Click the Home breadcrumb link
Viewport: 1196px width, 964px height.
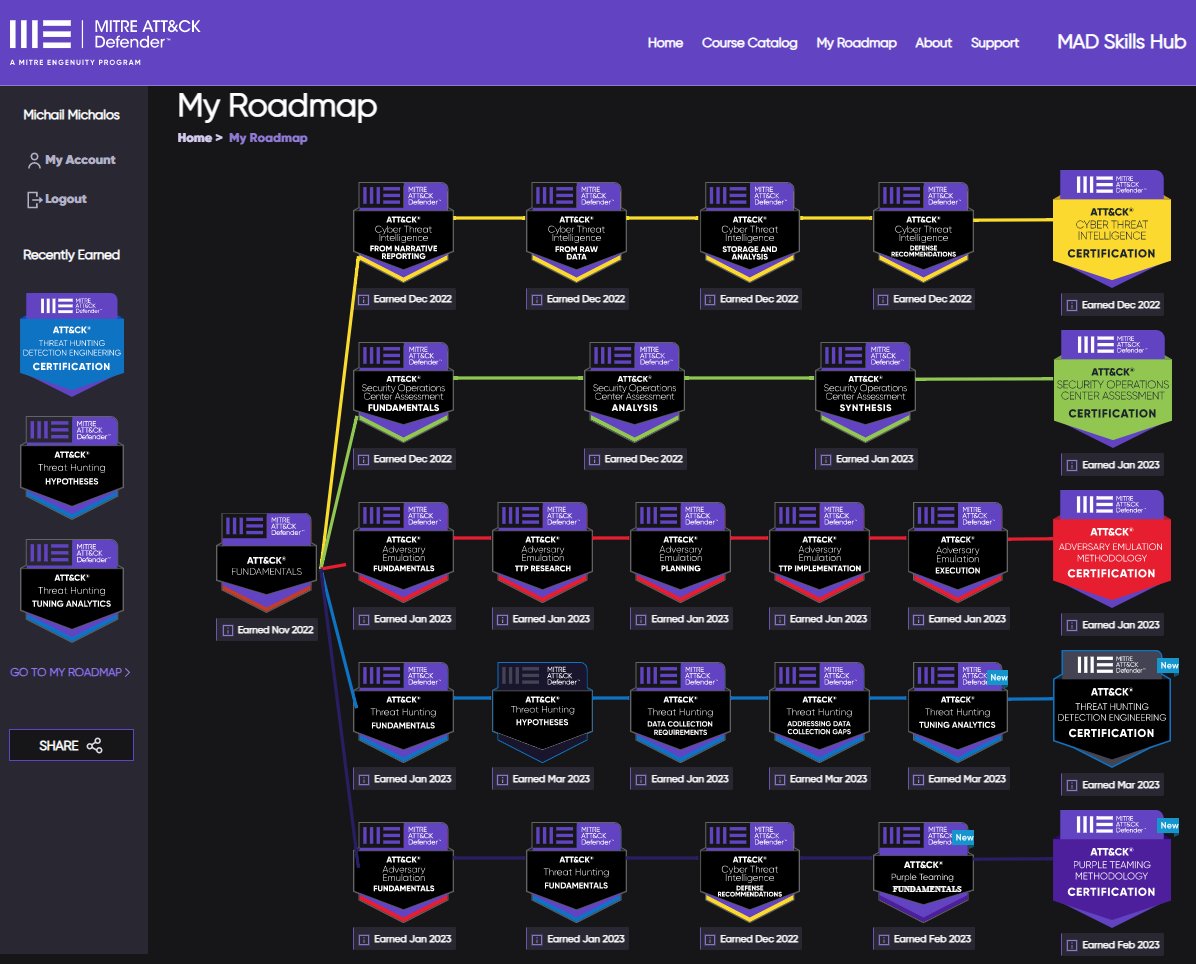(195, 138)
